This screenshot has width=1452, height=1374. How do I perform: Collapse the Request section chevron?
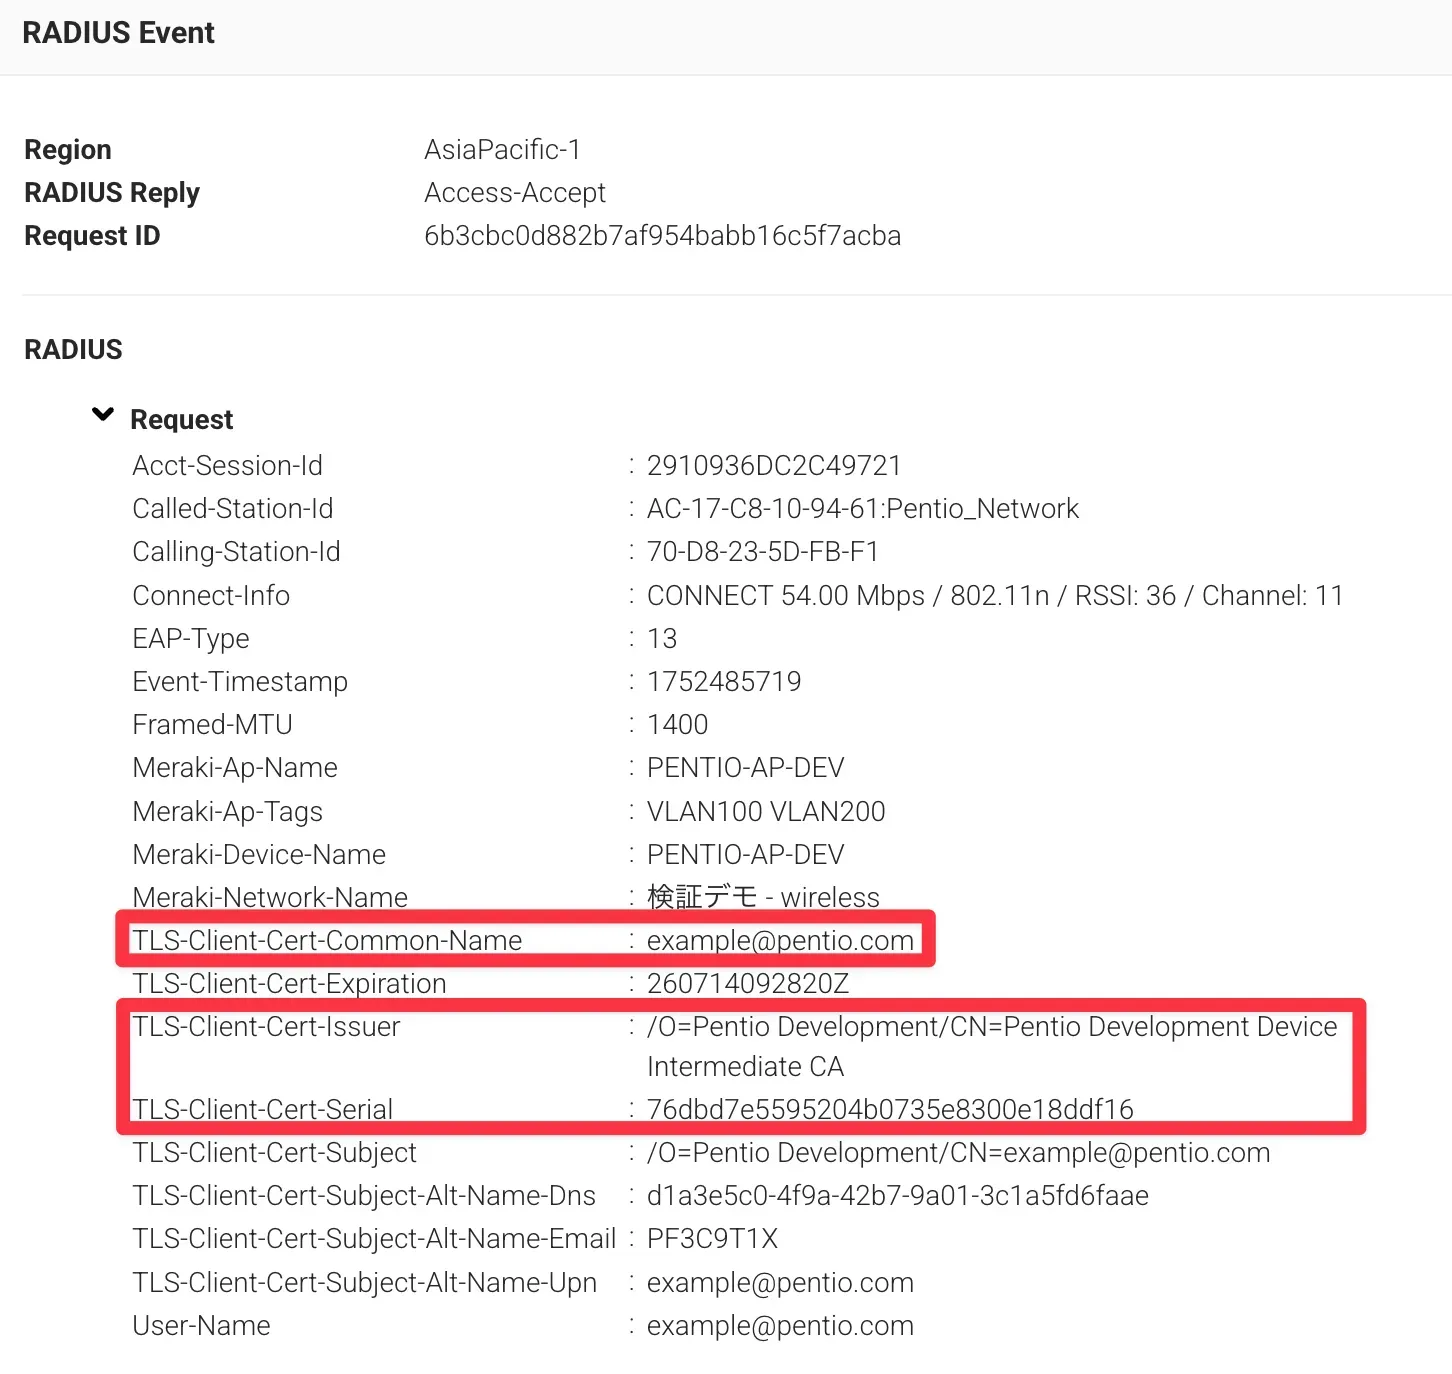tap(103, 415)
